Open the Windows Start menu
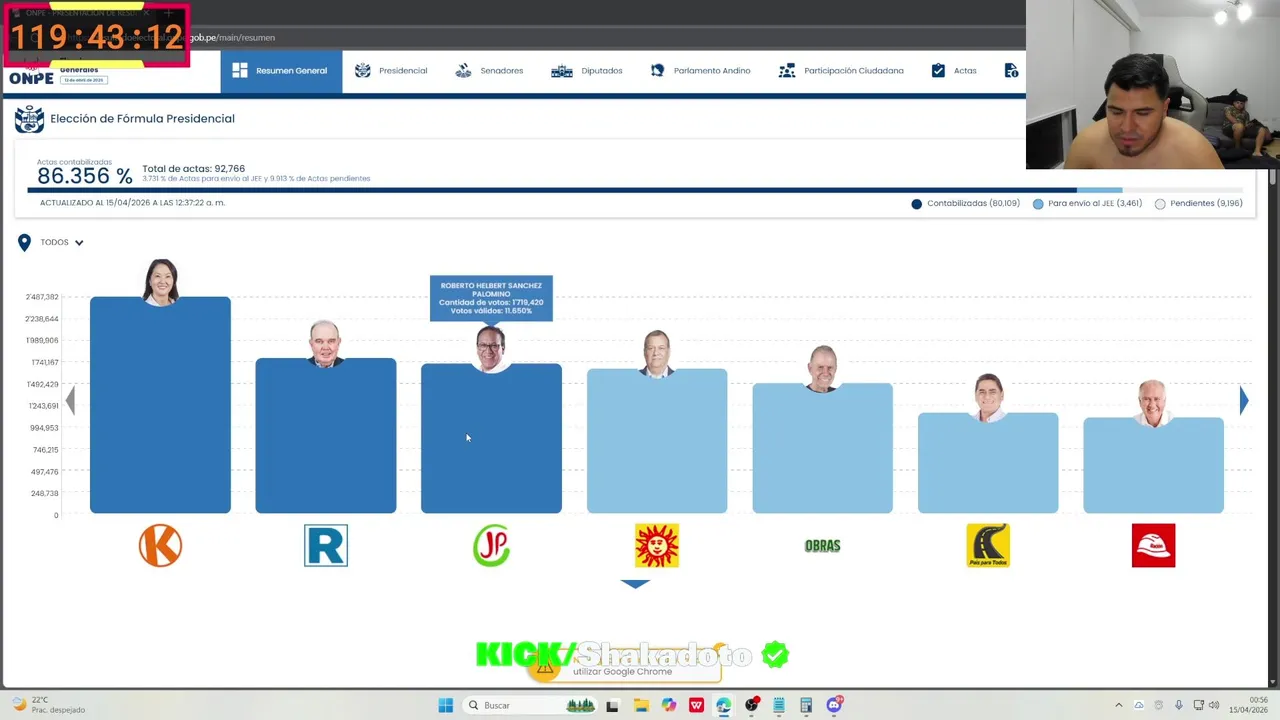The width and height of the screenshot is (1280, 720). [x=446, y=705]
